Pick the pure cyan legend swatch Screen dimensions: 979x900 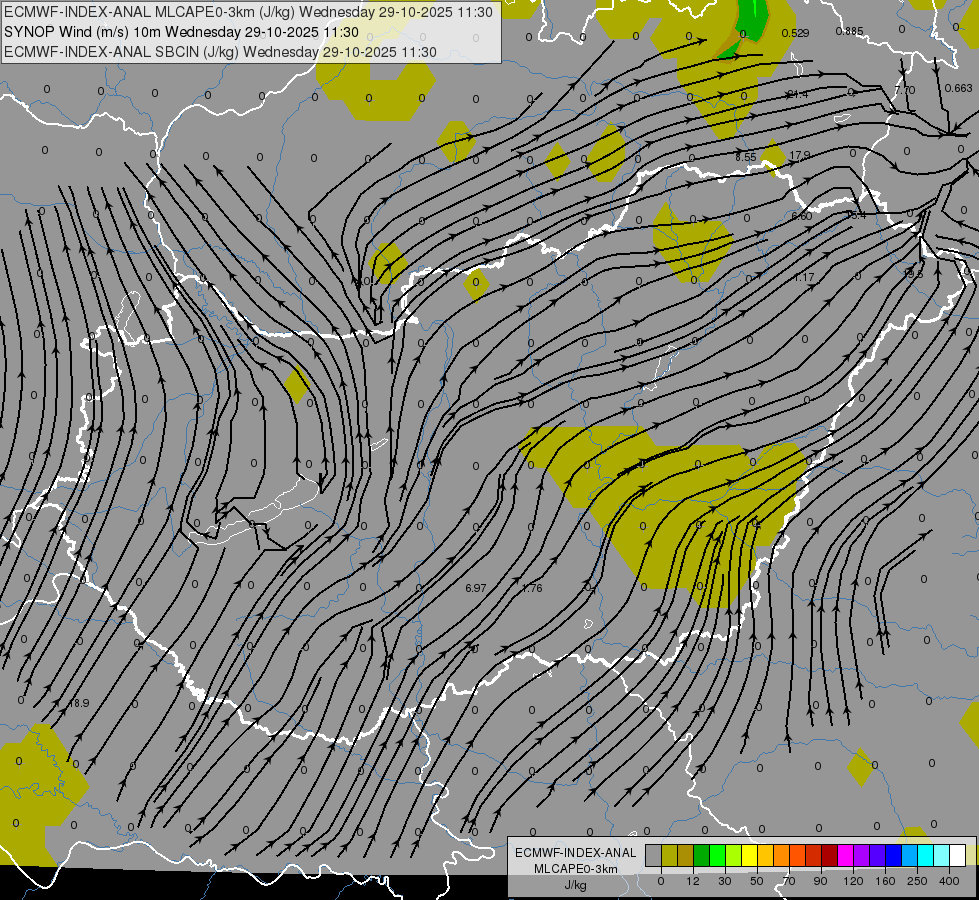pos(927,855)
